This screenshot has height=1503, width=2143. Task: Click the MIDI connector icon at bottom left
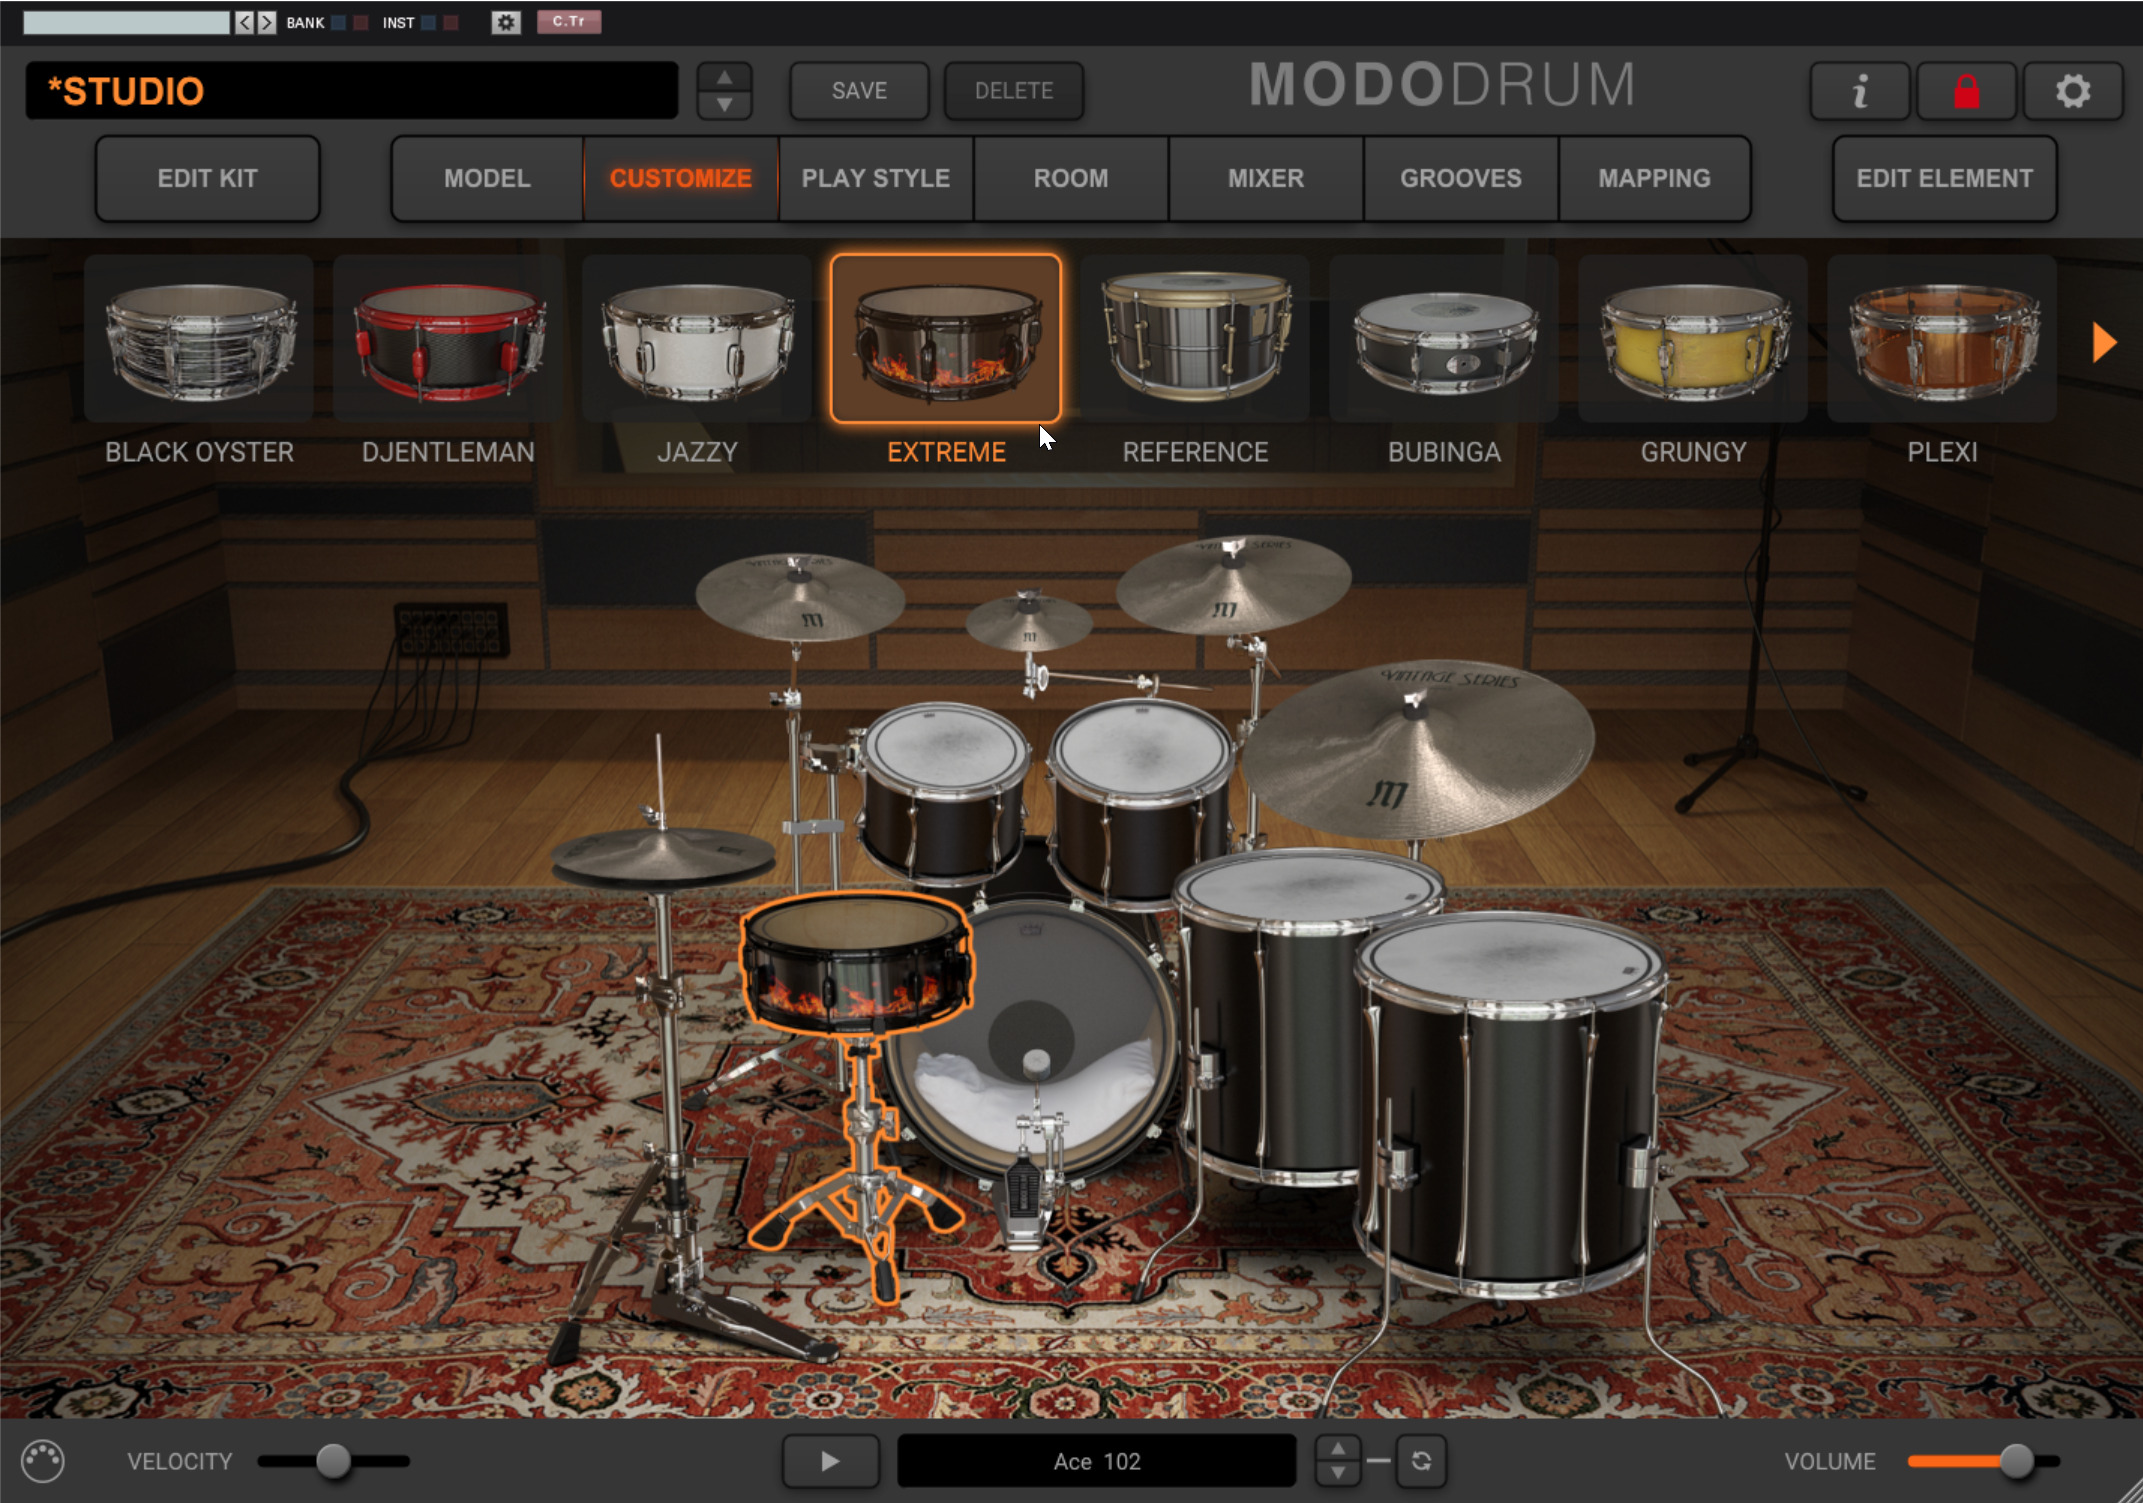coord(42,1461)
